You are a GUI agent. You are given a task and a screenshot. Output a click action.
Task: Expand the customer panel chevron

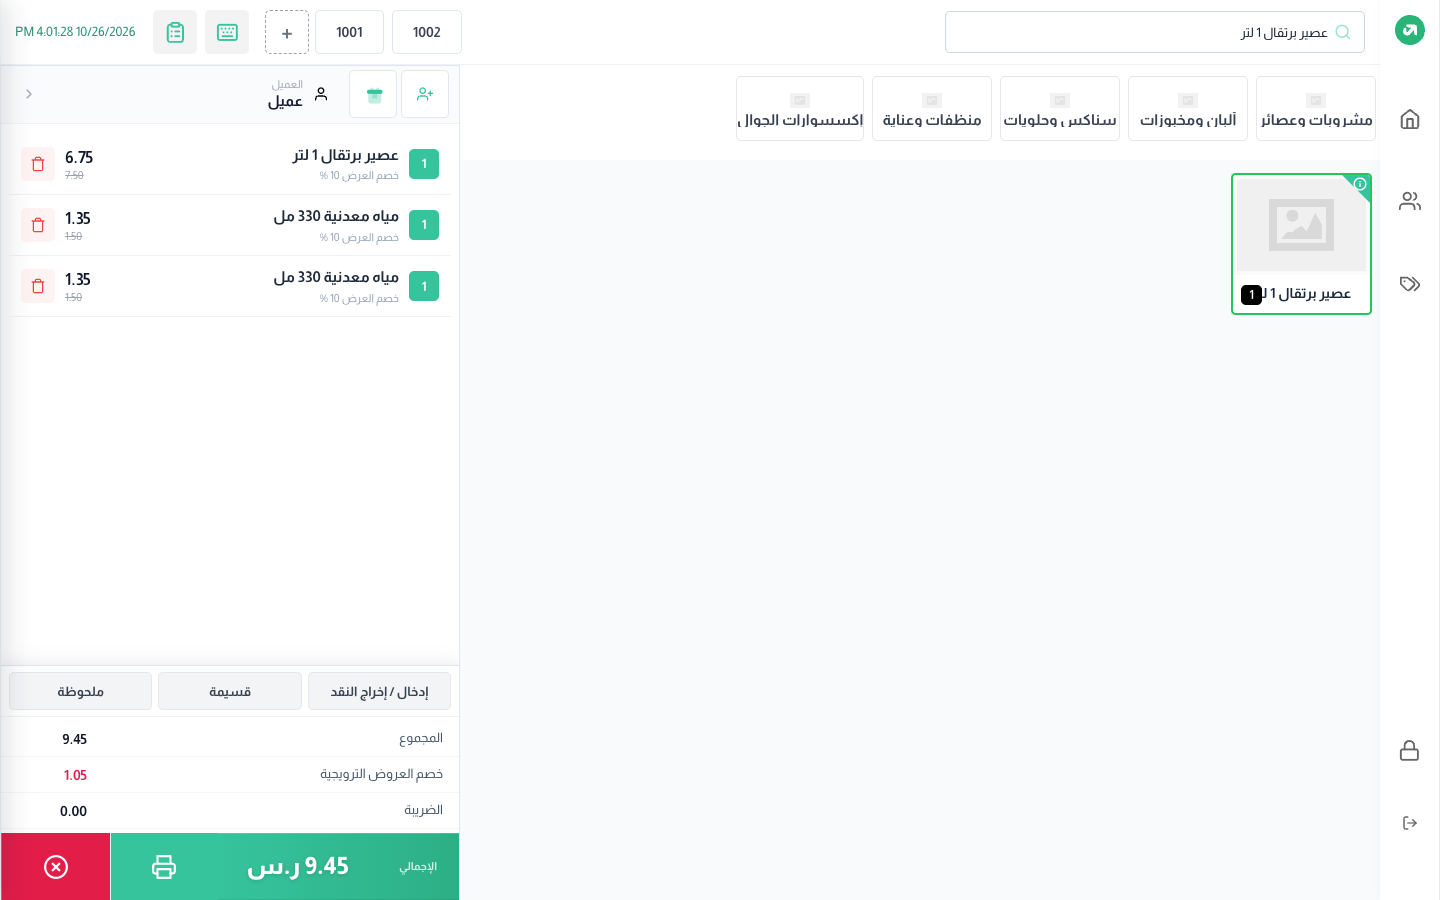click(29, 94)
